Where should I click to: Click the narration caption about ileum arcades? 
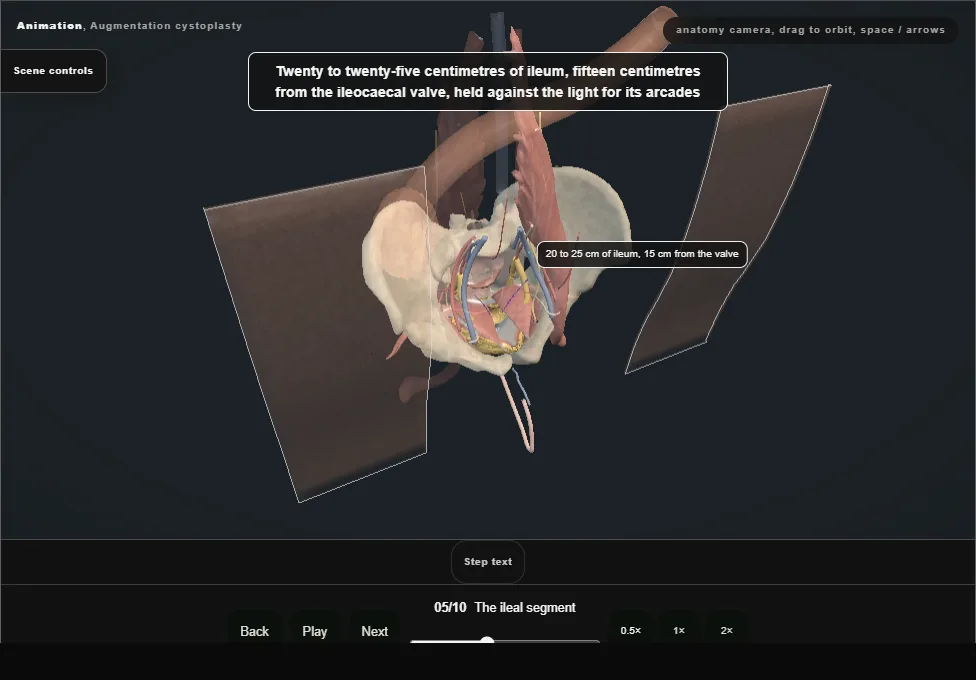487,82
